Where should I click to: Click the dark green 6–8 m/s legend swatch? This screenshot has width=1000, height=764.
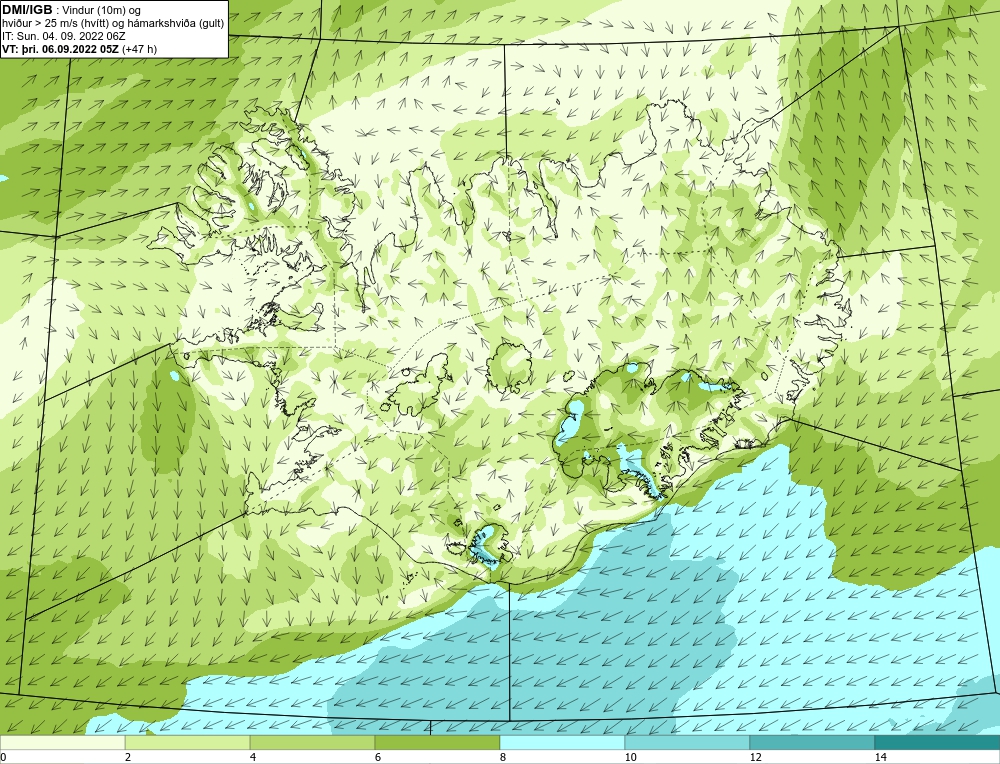(438, 742)
